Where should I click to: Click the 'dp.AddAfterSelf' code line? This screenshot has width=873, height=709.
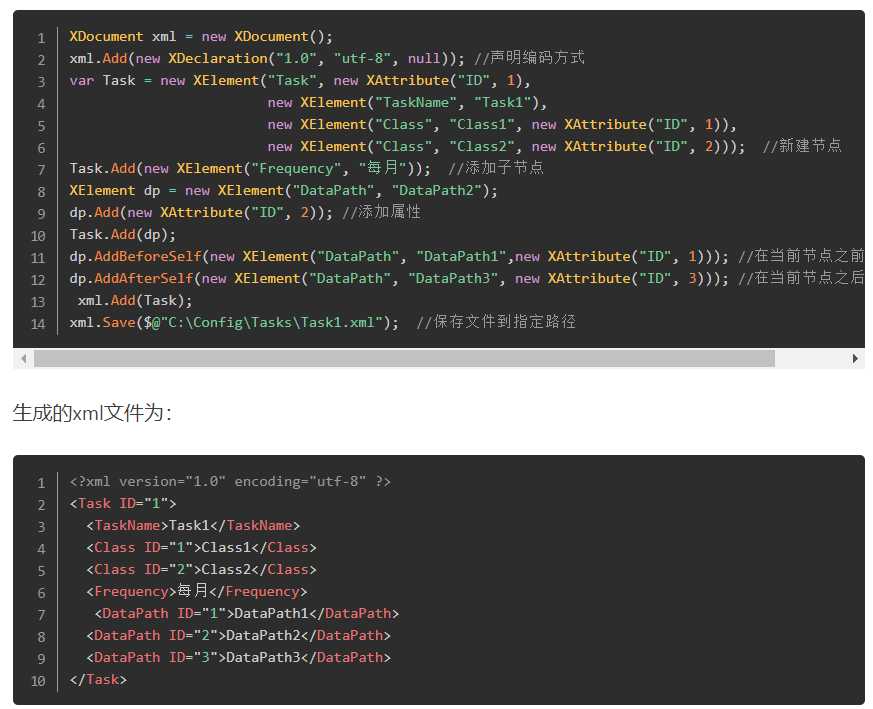click(467, 278)
